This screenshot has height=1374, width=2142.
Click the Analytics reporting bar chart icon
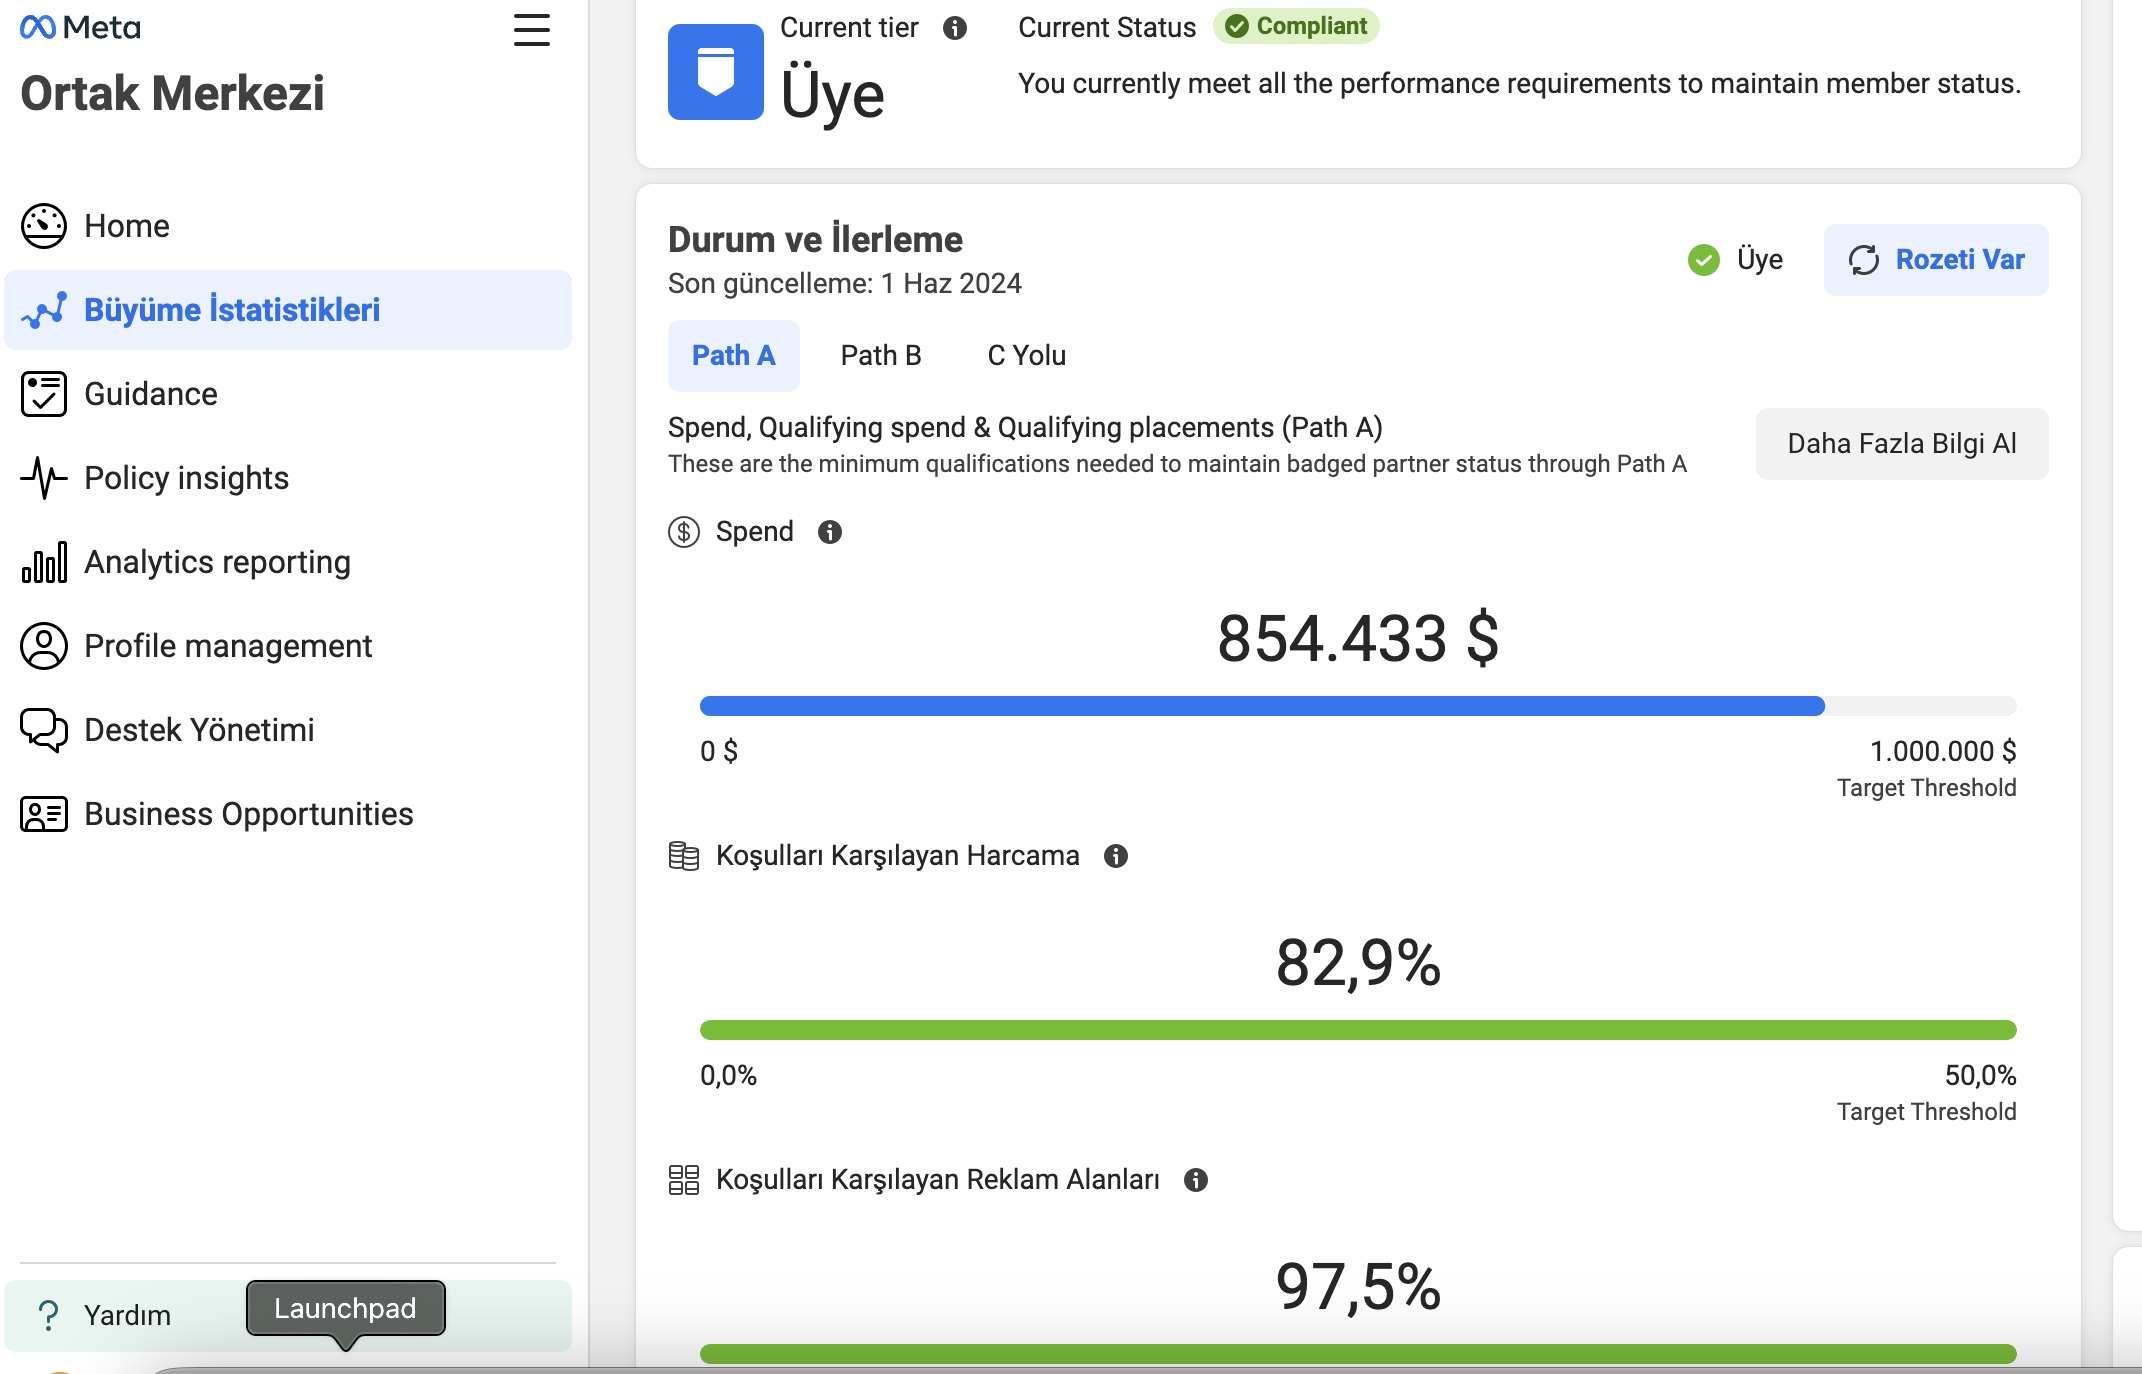click(x=44, y=562)
